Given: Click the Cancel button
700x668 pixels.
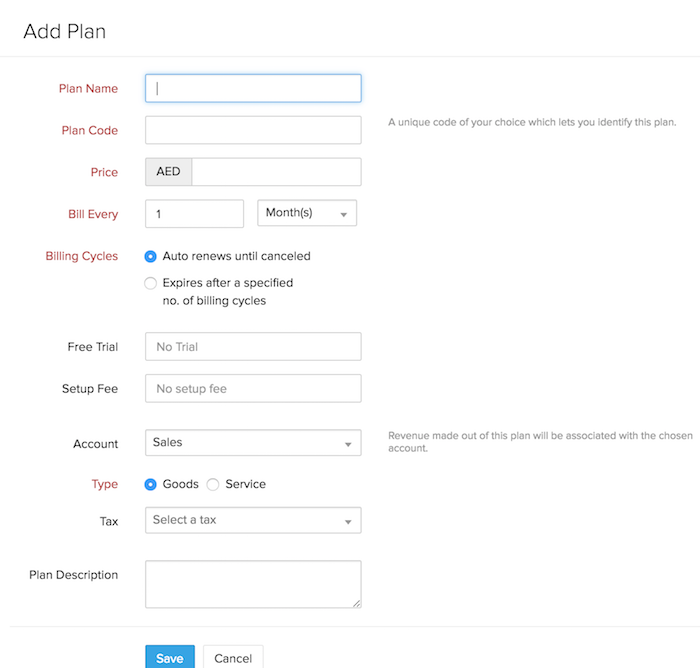Looking at the screenshot, I should click(233, 658).
